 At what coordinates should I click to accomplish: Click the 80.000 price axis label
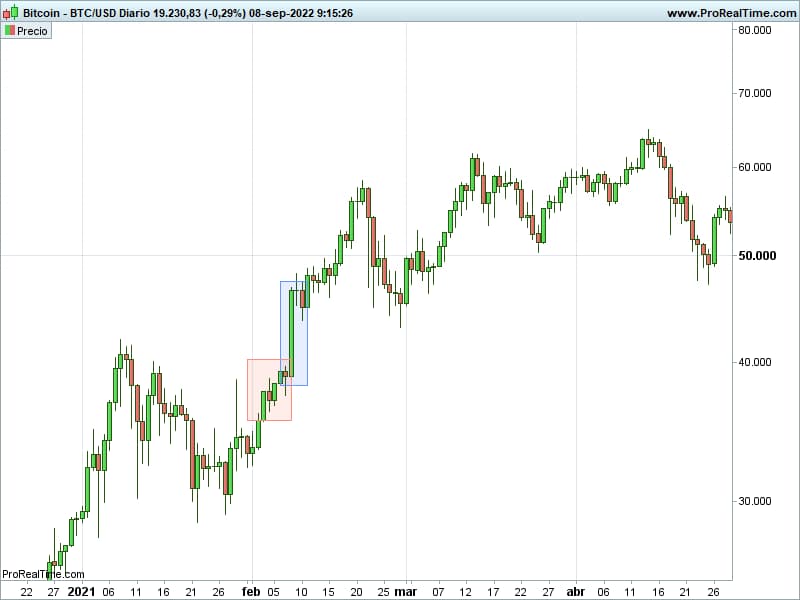tap(755, 30)
